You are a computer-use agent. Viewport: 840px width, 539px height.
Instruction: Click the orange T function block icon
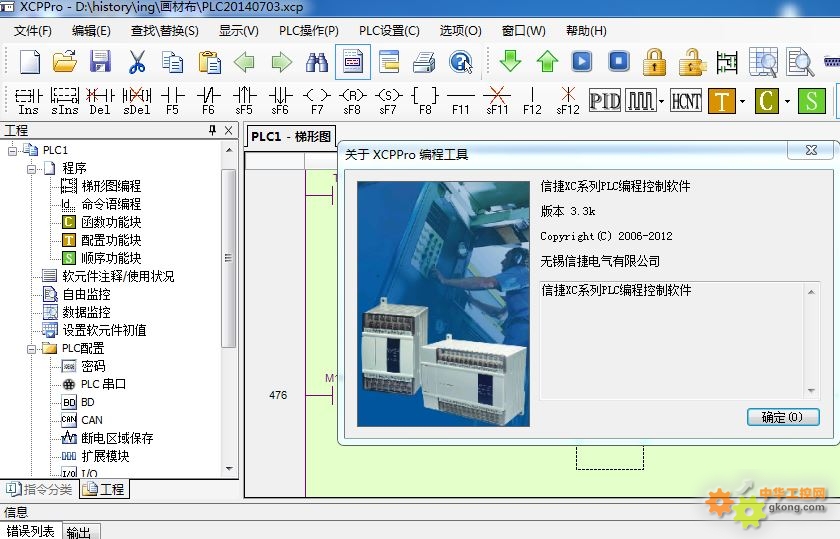pos(722,101)
